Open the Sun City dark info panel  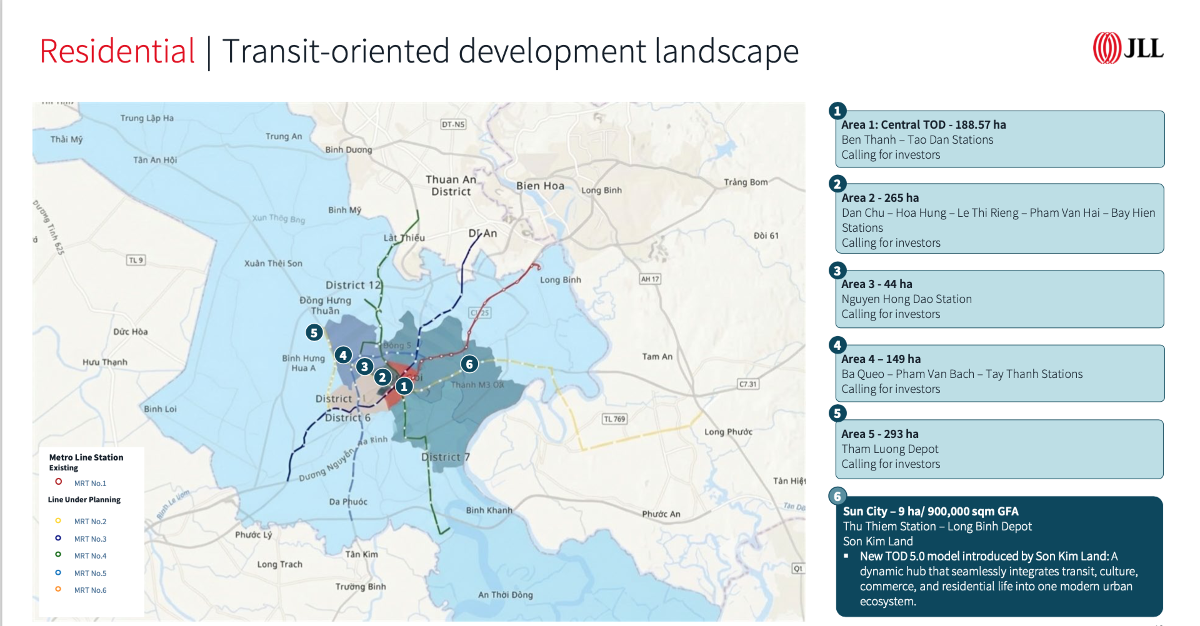(x=1000, y=556)
